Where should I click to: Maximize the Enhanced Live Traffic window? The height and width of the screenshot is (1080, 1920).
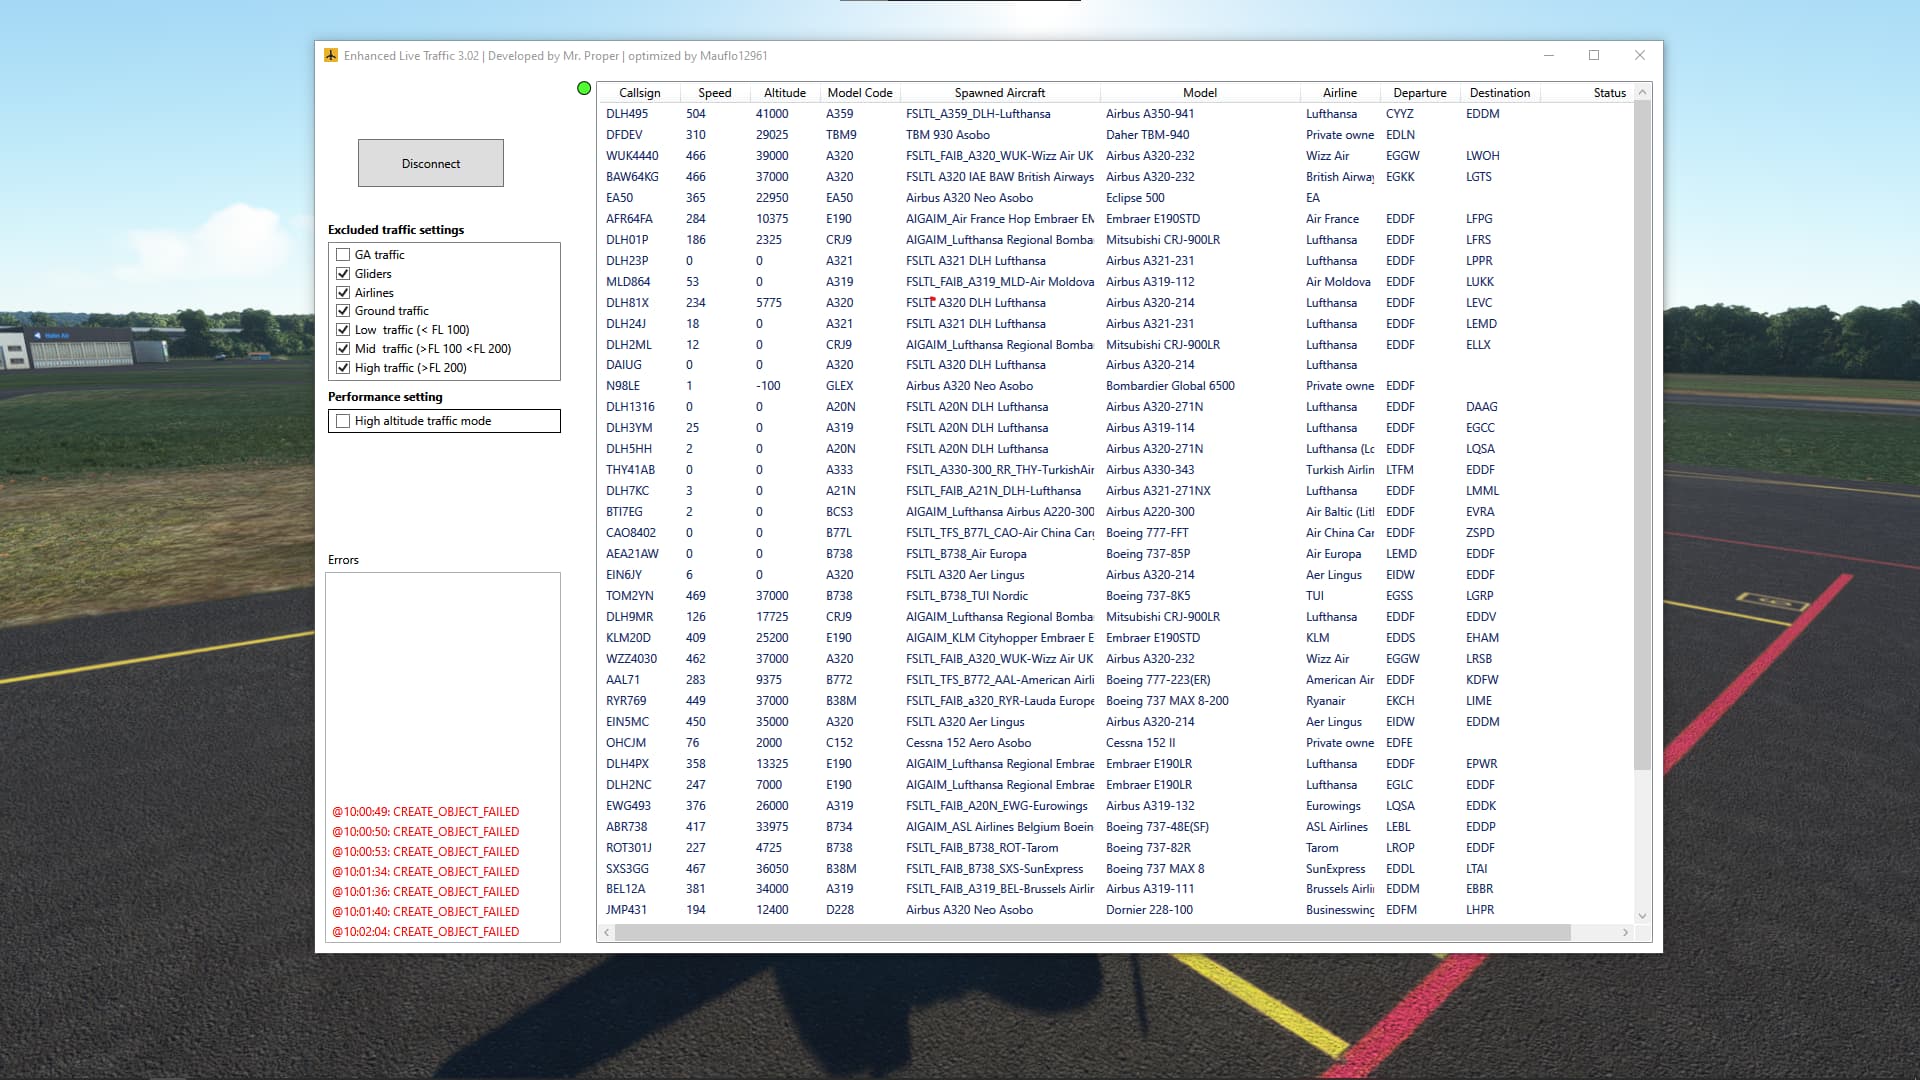(x=1594, y=56)
